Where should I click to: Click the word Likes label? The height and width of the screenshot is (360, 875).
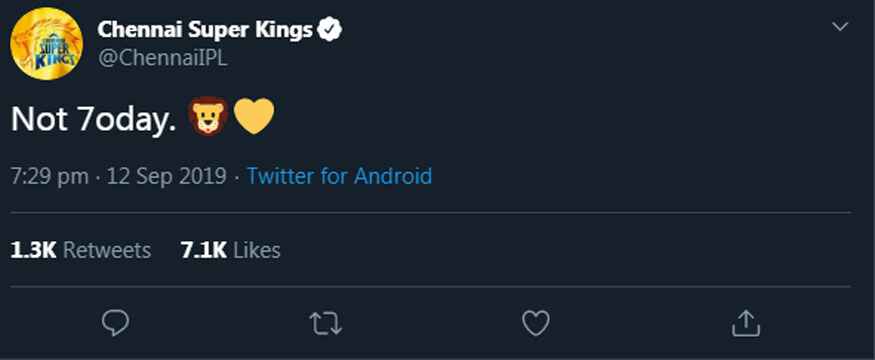(257, 250)
